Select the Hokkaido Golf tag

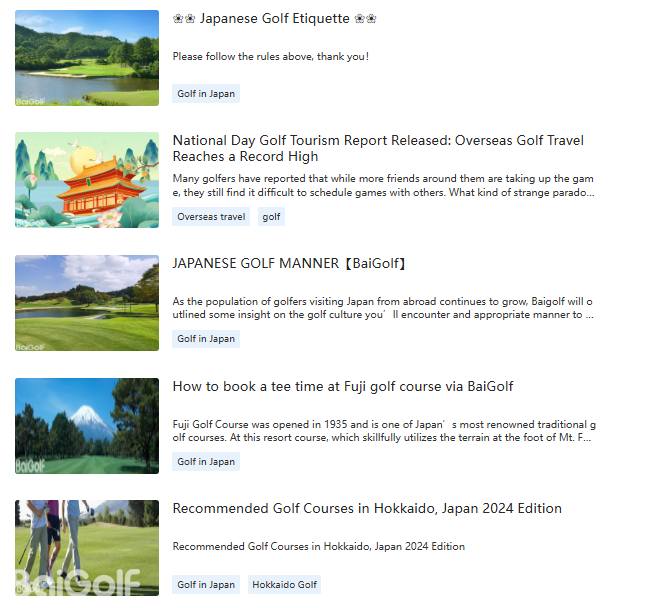[284, 585]
